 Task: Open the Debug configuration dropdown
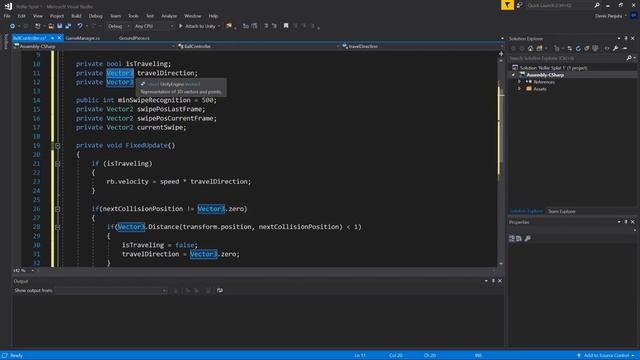[x=119, y=26]
